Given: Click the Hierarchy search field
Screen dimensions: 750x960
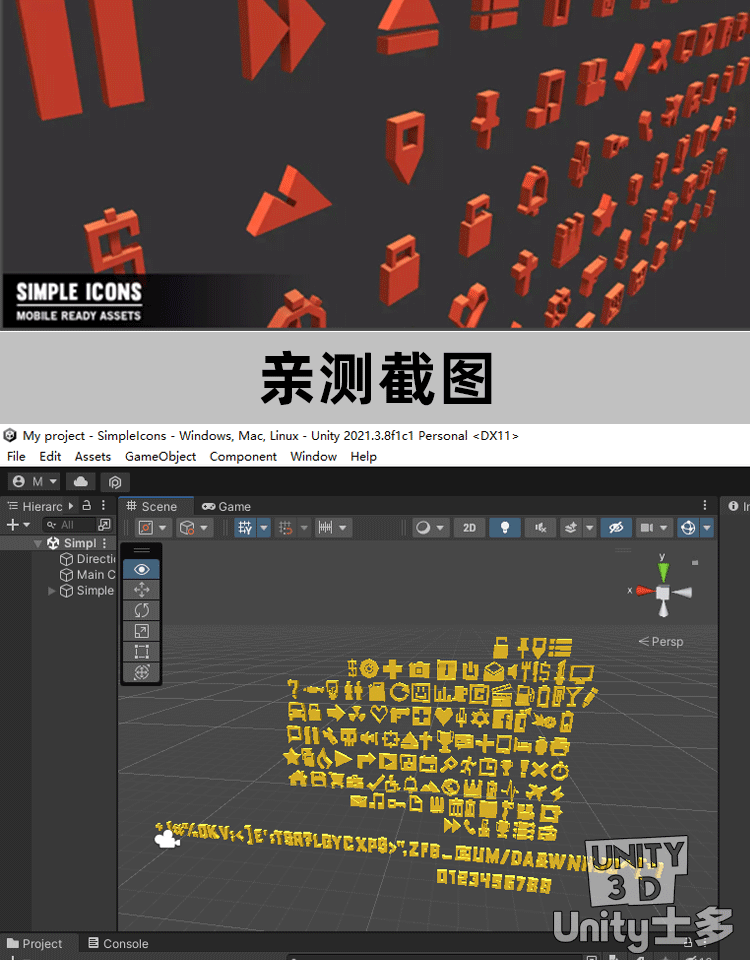Looking at the screenshot, I should coord(68,525).
